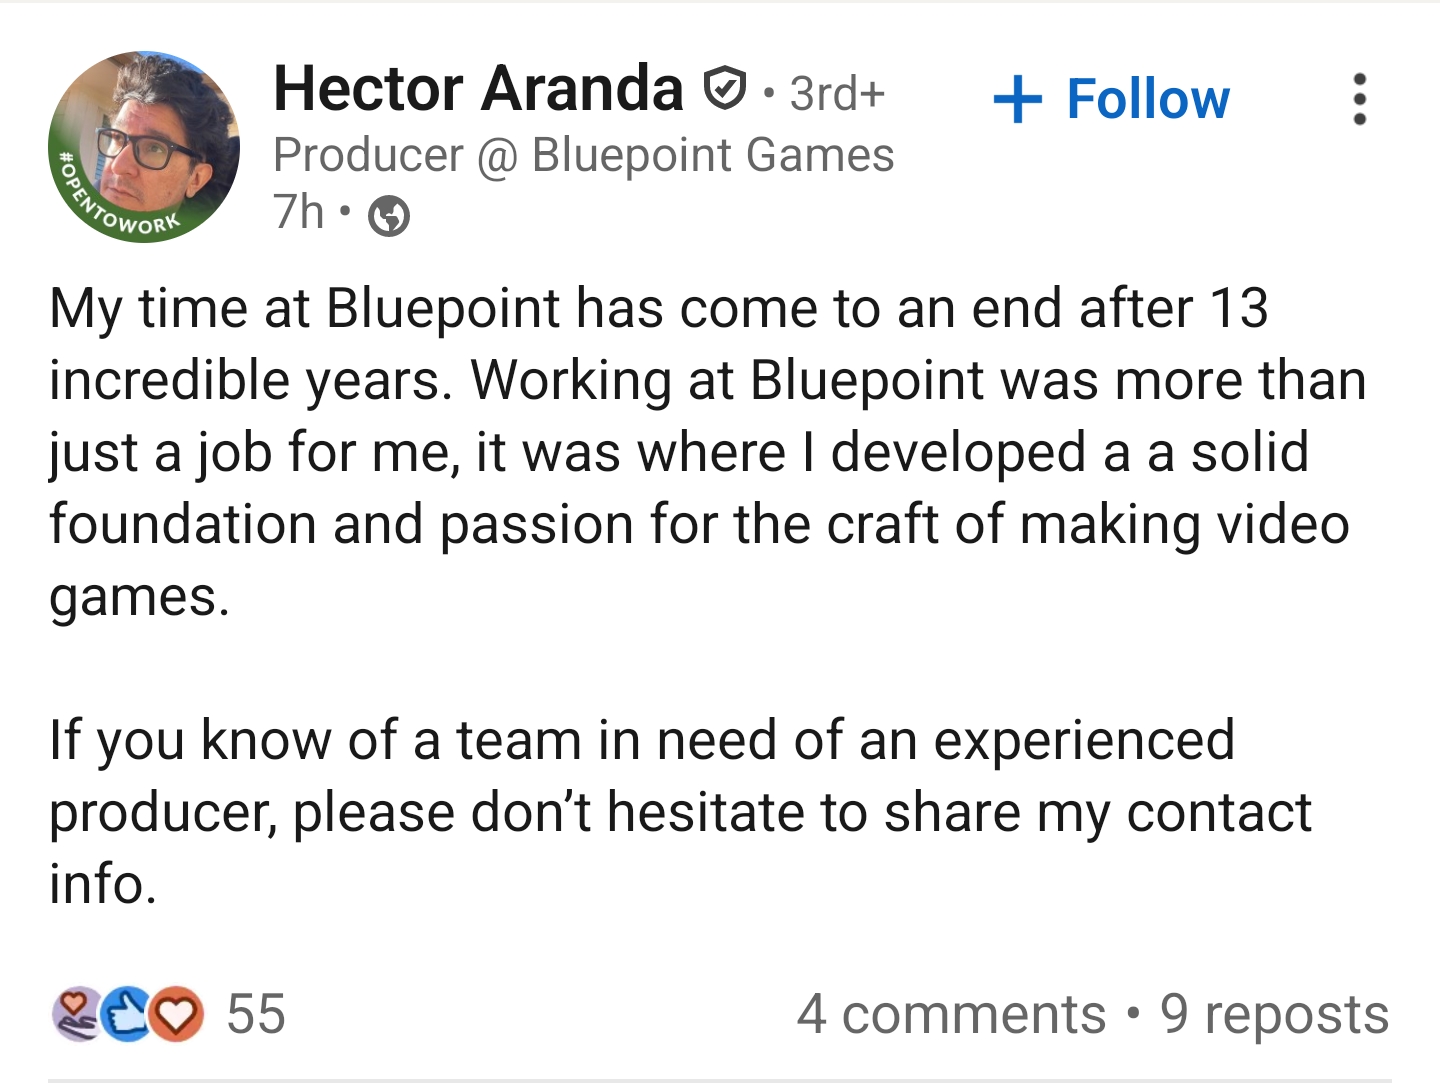
Task: Click the paragraph starting 'My time at Bluepoint'
Action: (x=700, y=452)
